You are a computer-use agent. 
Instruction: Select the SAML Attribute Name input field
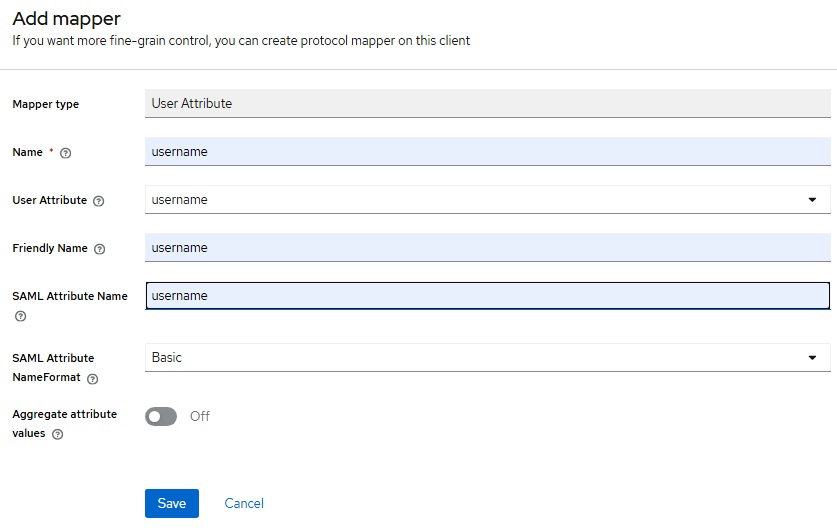[x=487, y=296]
